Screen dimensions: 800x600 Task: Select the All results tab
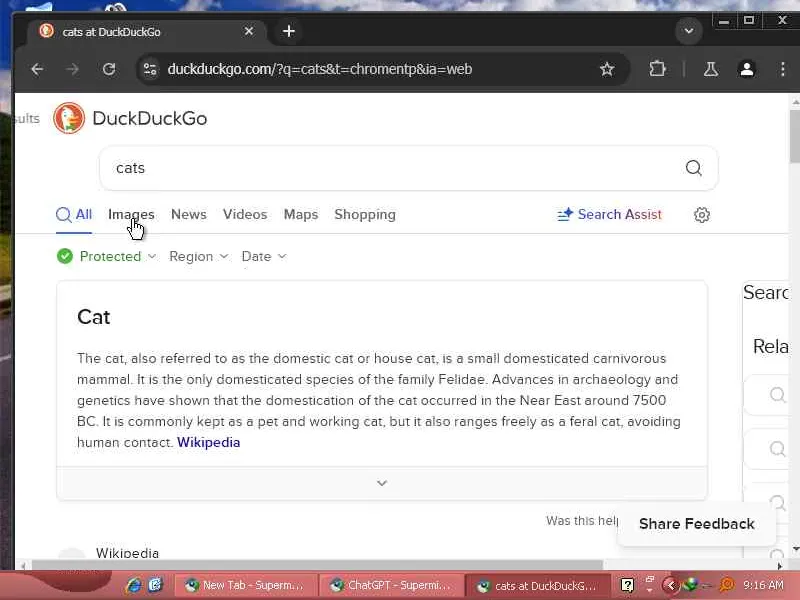click(x=74, y=215)
